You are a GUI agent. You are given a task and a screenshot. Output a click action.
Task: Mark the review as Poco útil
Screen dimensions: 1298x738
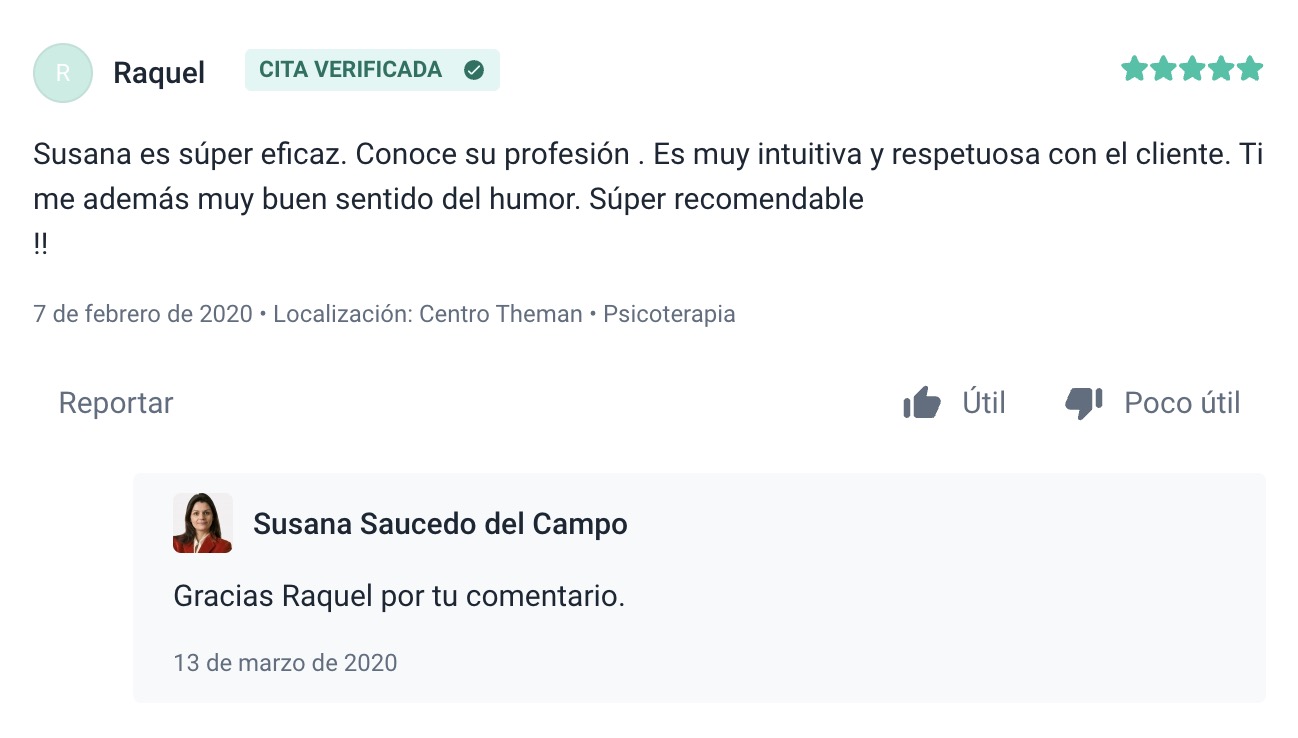pyautogui.click(x=1182, y=403)
